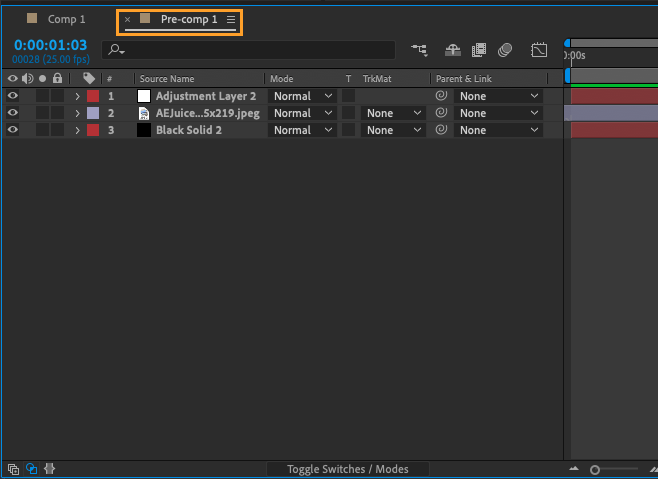
Task: Click Toggle Switches / Modes button
Action: tap(348, 469)
